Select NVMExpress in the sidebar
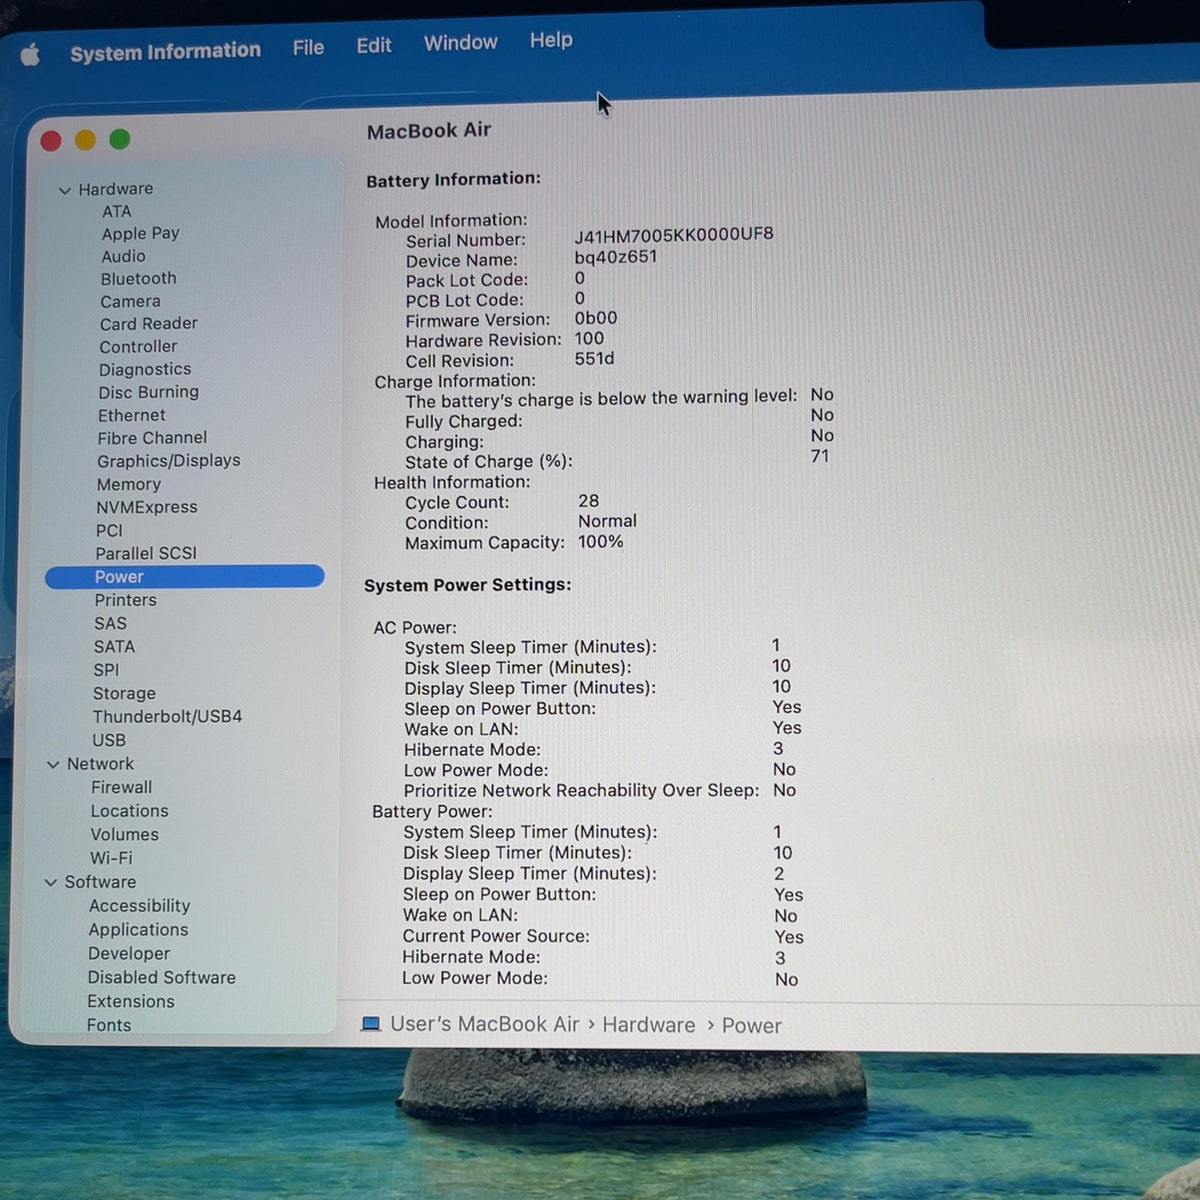The image size is (1200, 1200). pyautogui.click(x=146, y=507)
